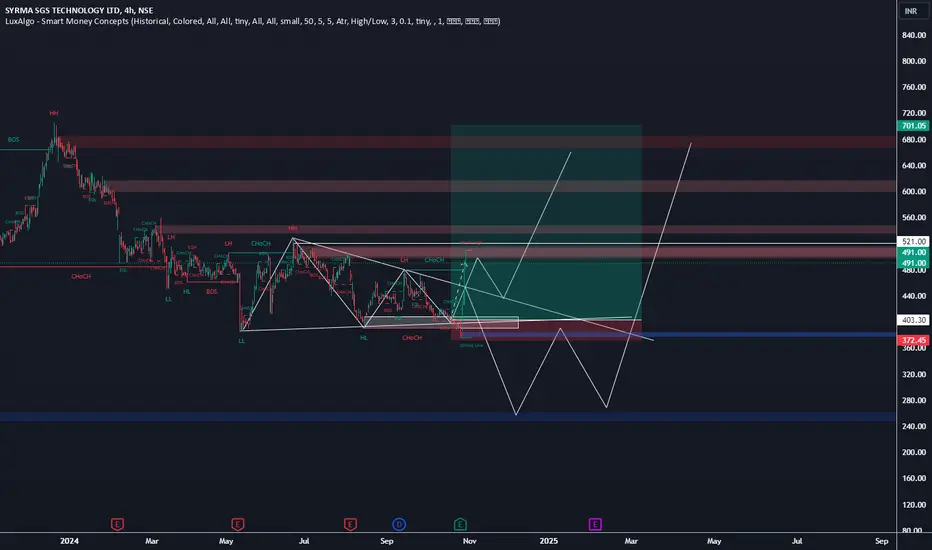Click the 840.00 price axis label
The image size is (932, 550).
coord(914,35)
